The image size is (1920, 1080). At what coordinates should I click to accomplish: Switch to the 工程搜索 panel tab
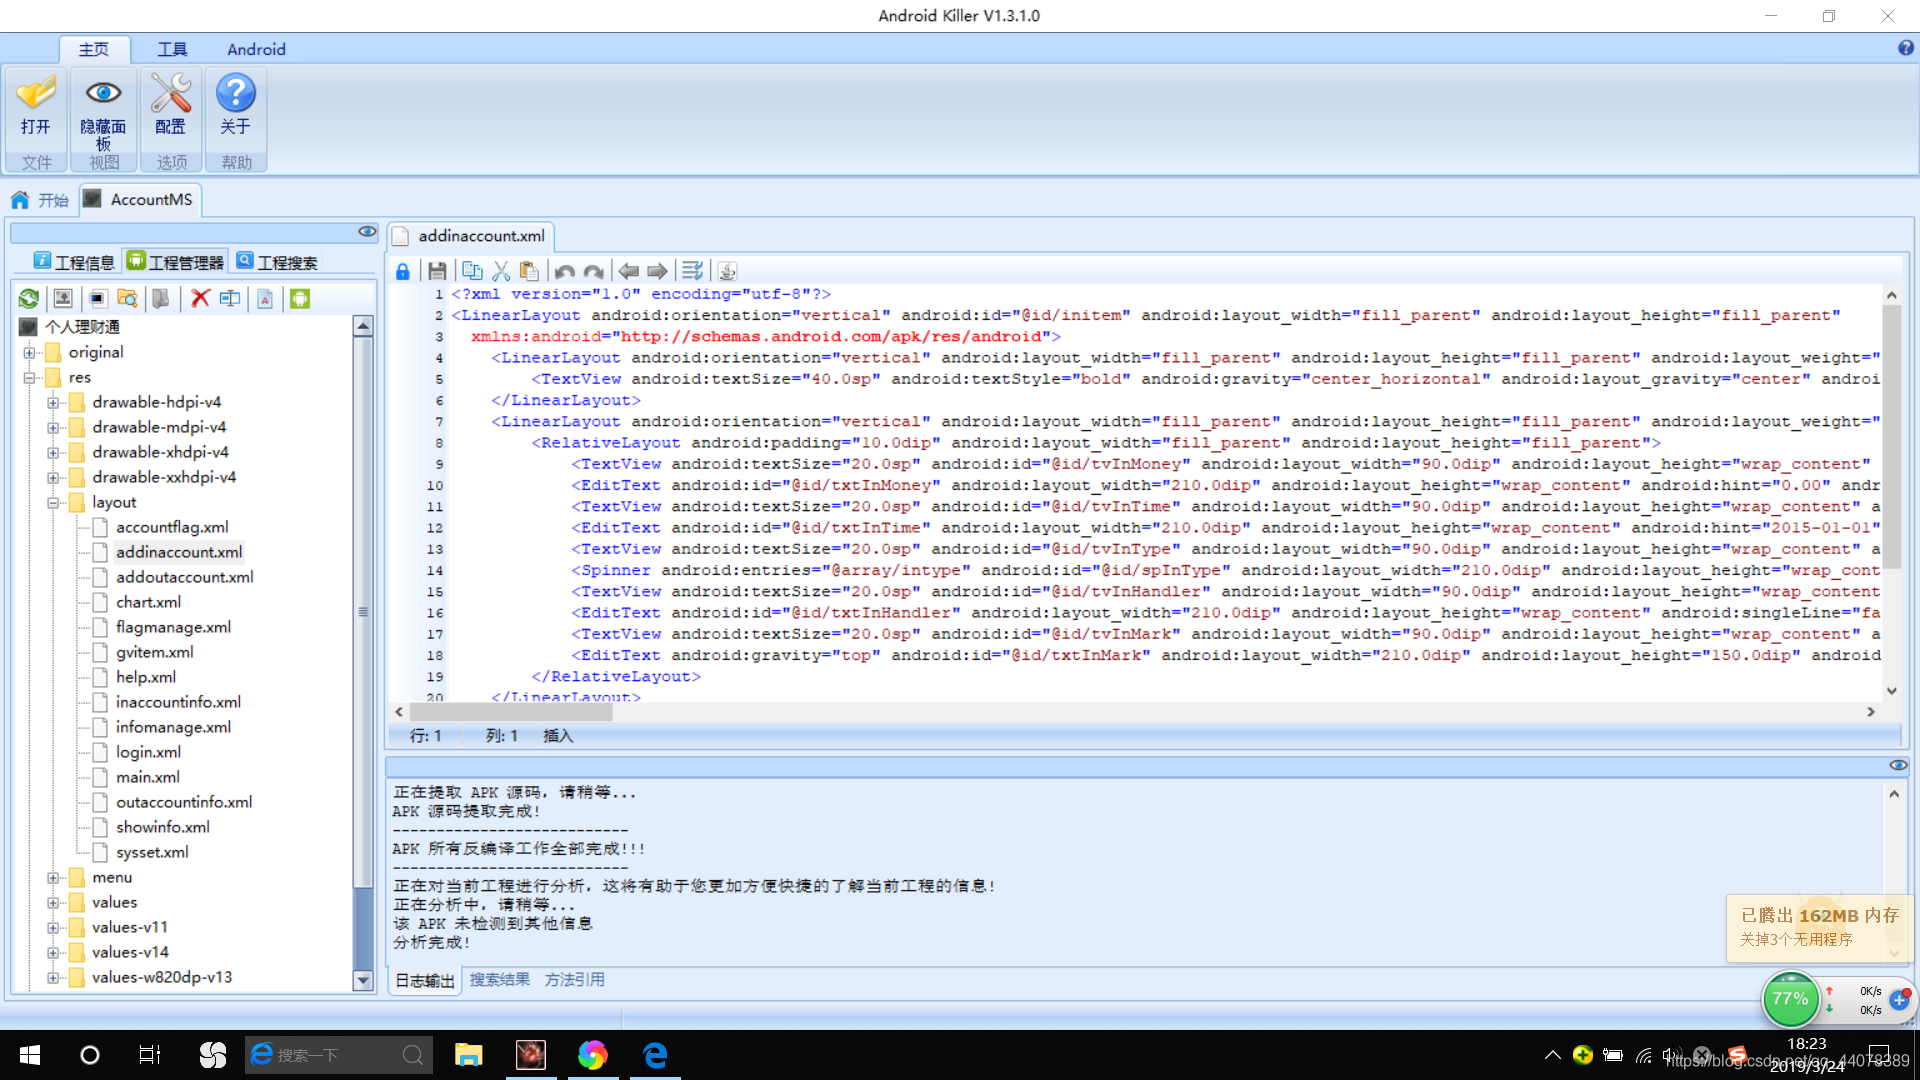point(278,262)
